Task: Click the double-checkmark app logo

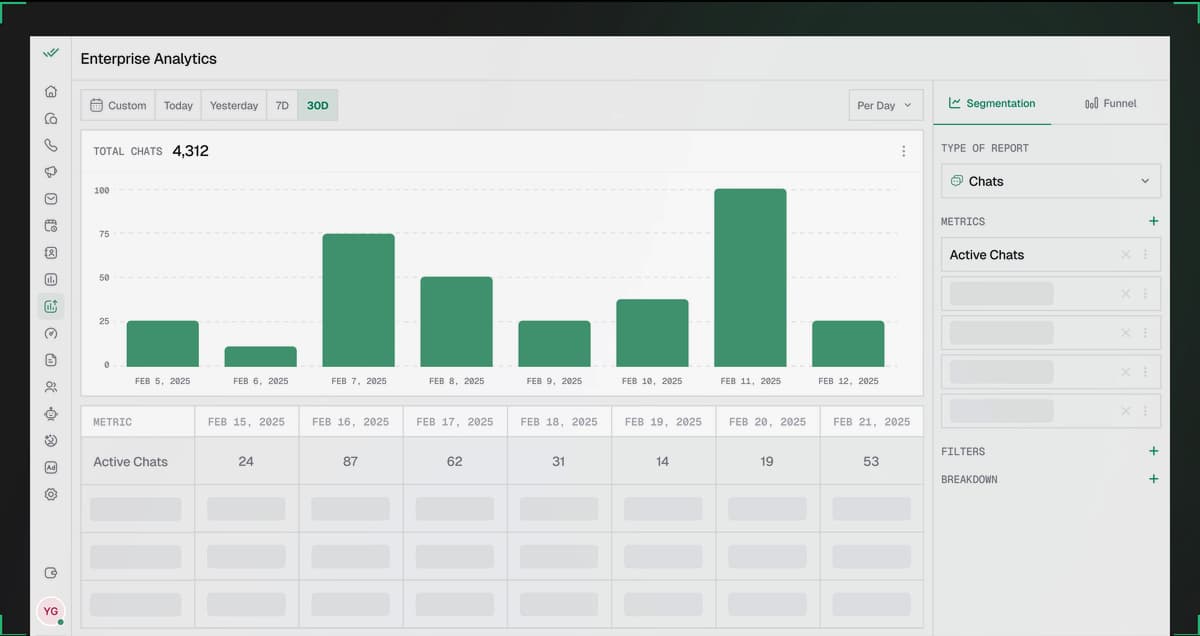Action: [x=51, y=53]
